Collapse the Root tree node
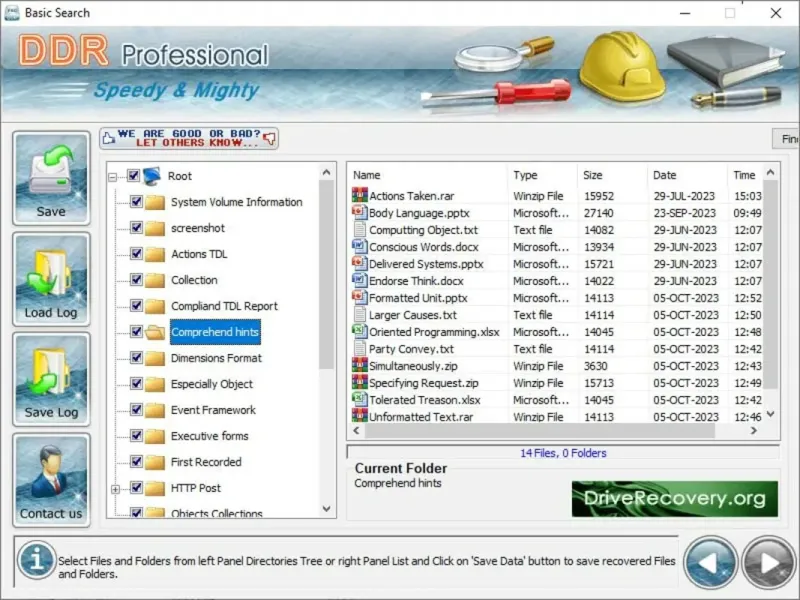Viewport: 800px width, 600px height. click(113, 177)
